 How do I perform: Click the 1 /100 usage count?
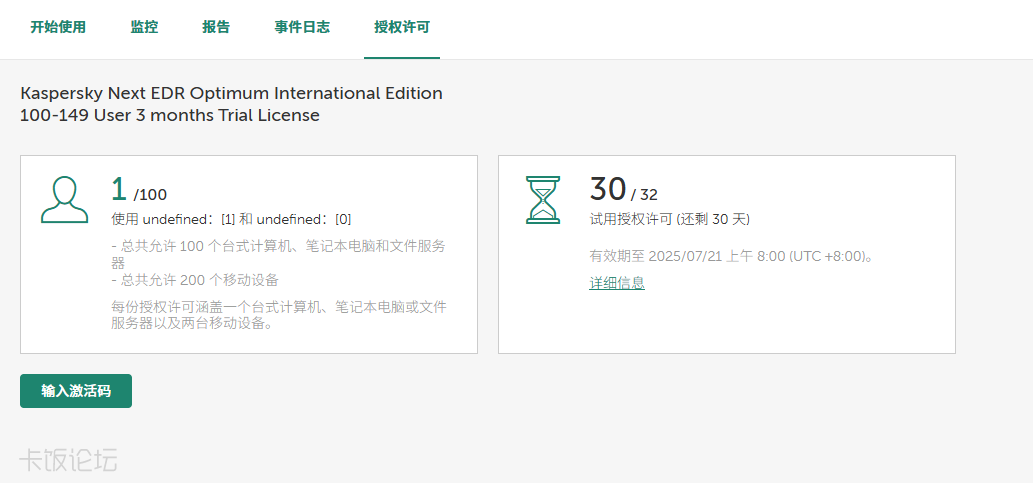pos(139,190)
